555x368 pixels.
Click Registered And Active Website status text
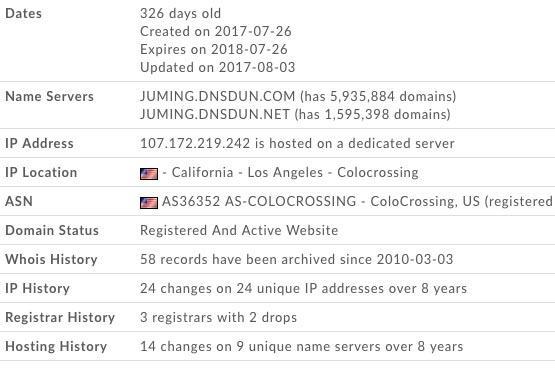(239, 230)
